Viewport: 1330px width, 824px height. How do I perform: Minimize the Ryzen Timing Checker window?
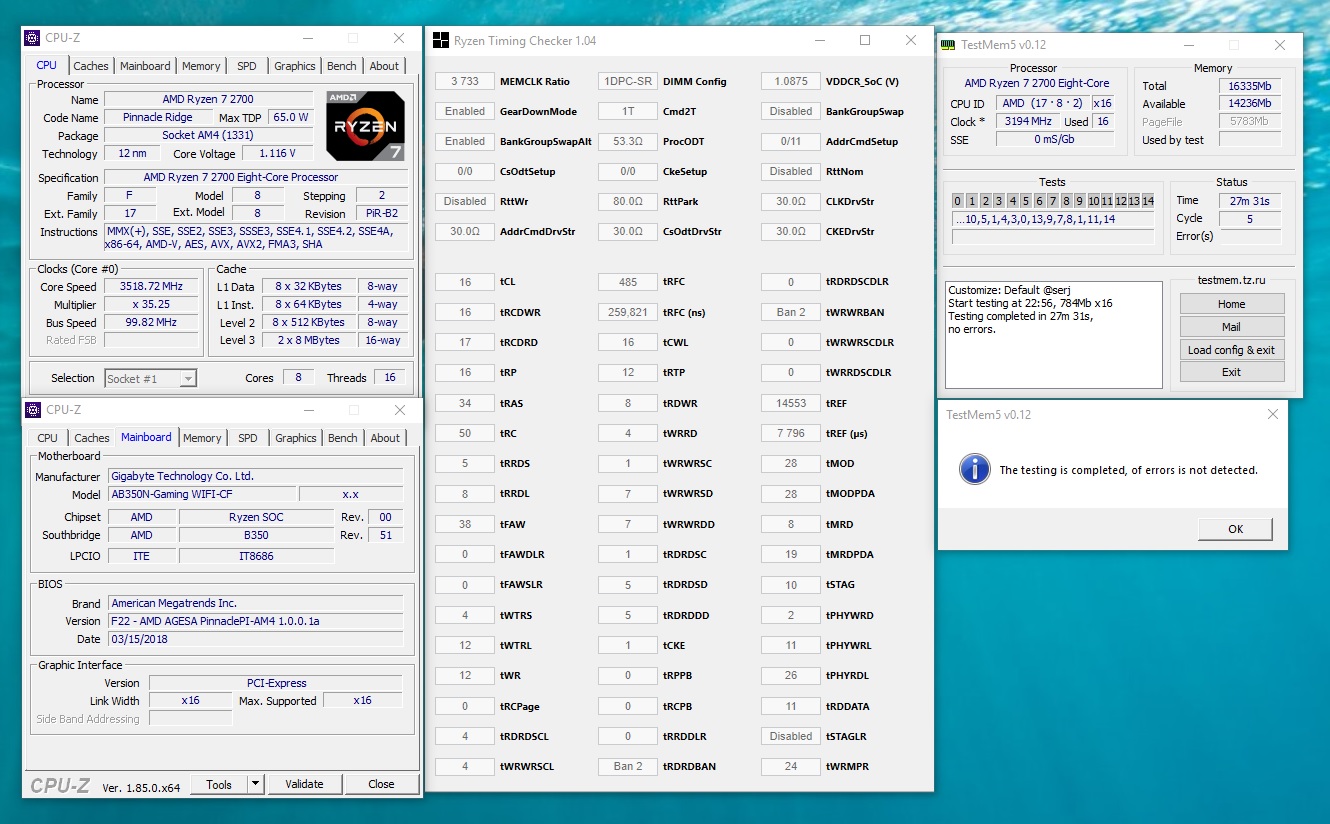pyautogui.click(x=819, y=40)
